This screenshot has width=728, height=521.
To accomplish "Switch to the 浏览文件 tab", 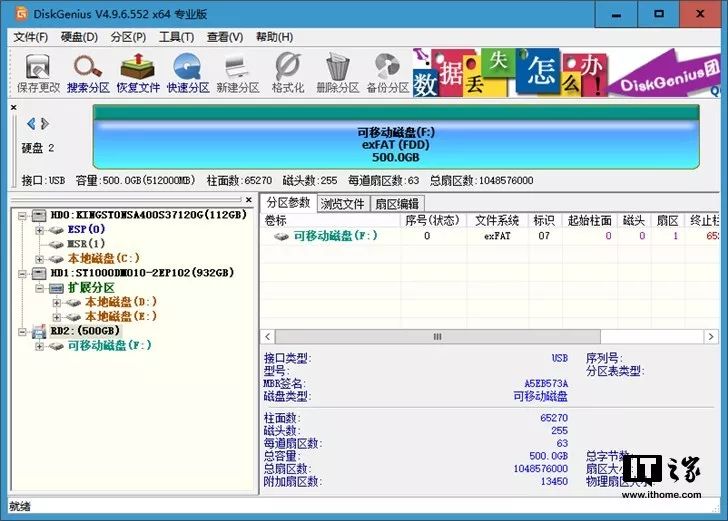I will [342, 204].
